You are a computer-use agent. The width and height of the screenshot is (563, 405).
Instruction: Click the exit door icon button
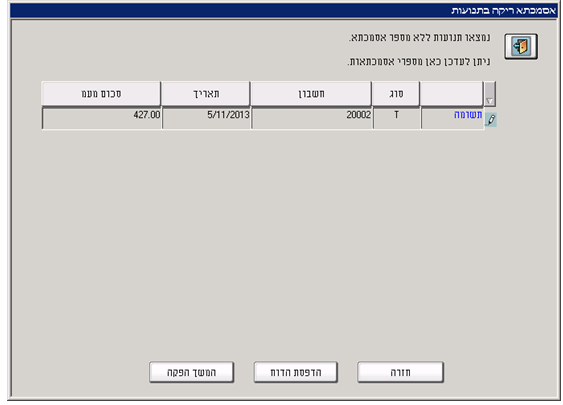(521, 46)
